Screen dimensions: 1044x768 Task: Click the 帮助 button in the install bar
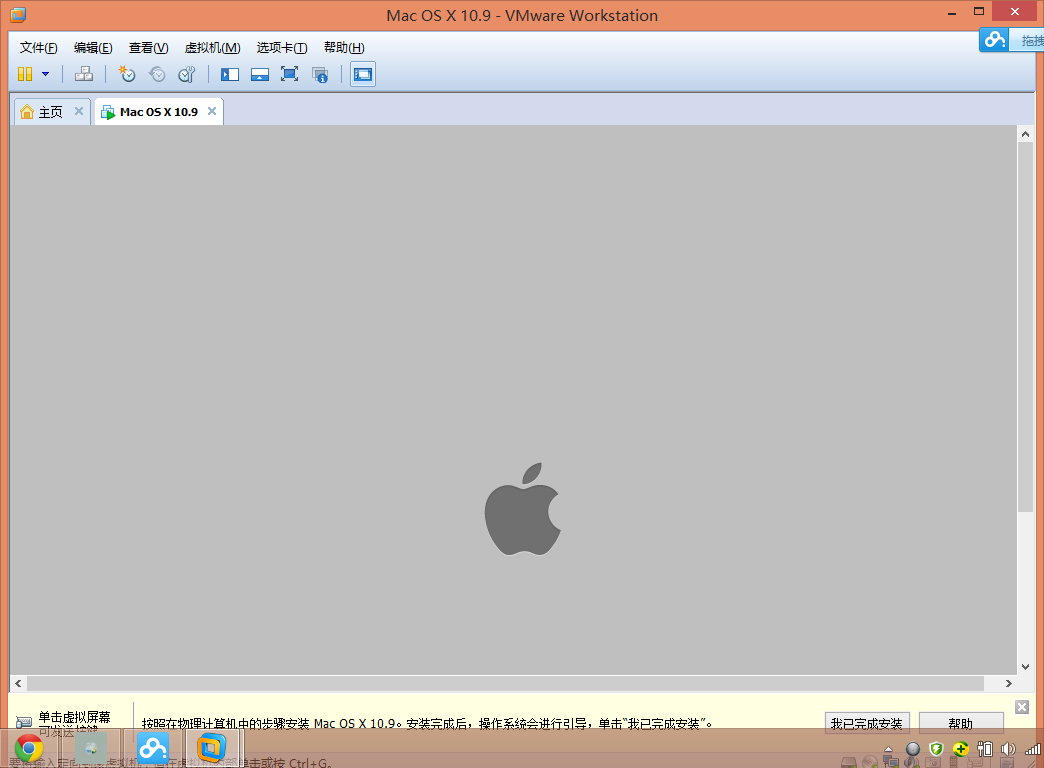click(961, 723)
